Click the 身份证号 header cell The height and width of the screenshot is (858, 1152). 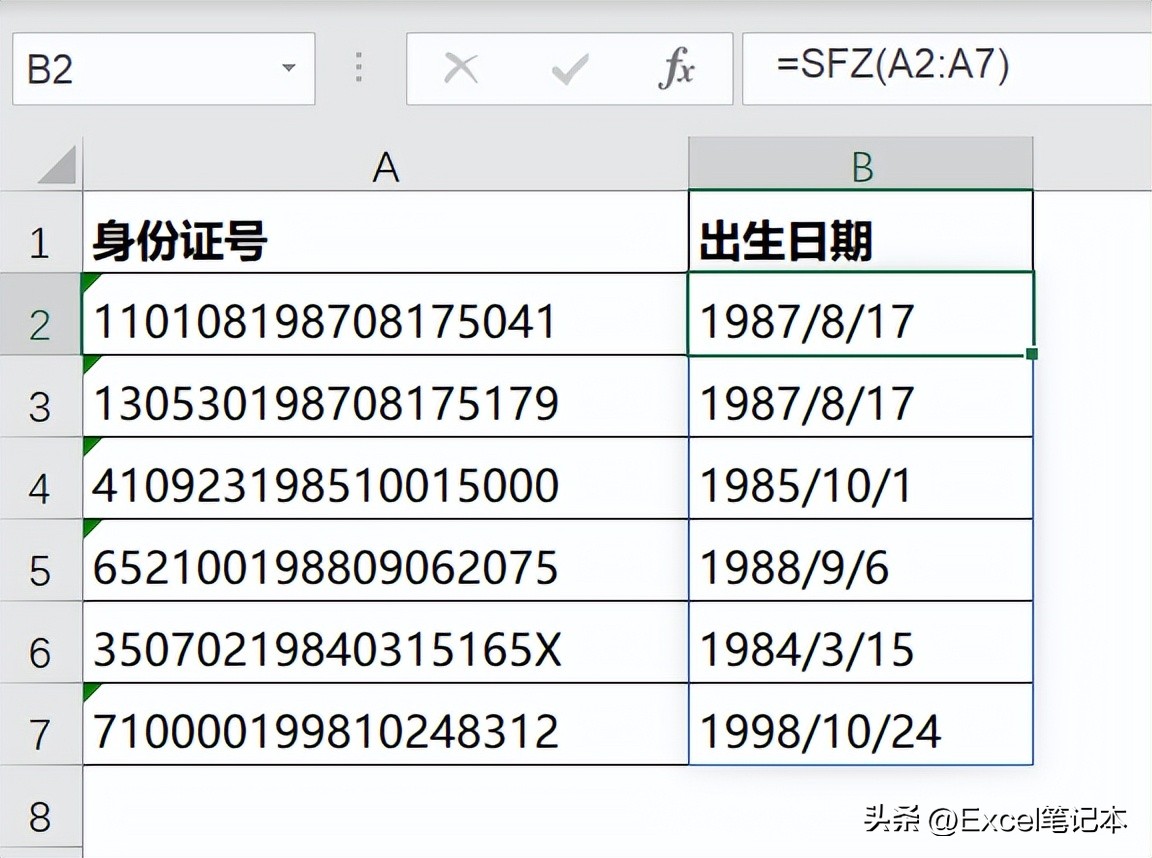(x=385, y=242)
